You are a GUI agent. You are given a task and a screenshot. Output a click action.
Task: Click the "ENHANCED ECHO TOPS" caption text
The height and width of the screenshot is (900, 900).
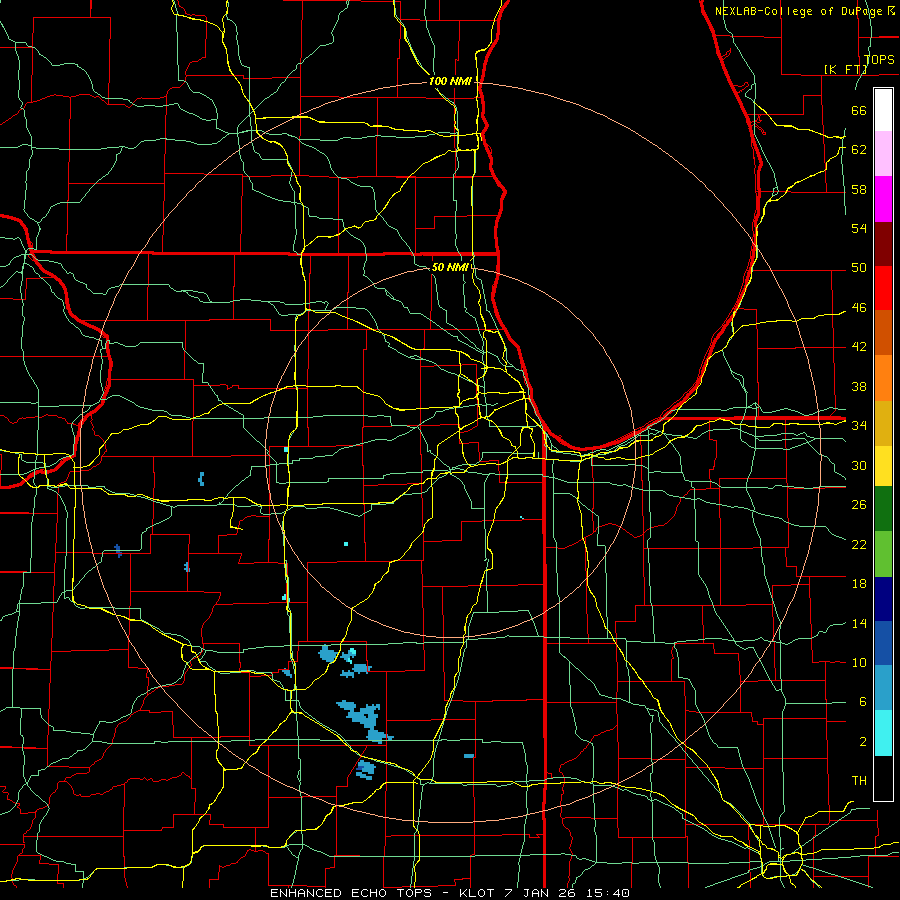351,893
